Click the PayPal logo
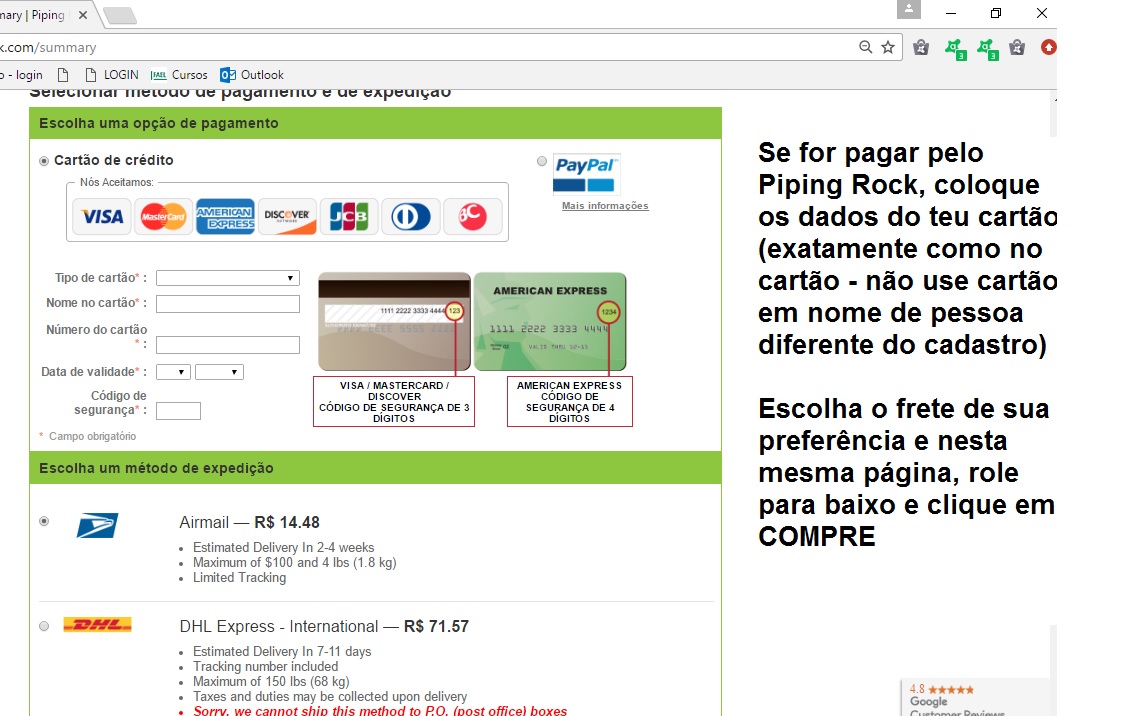The width and height of the screenshot is (1140, 716). 586,174
